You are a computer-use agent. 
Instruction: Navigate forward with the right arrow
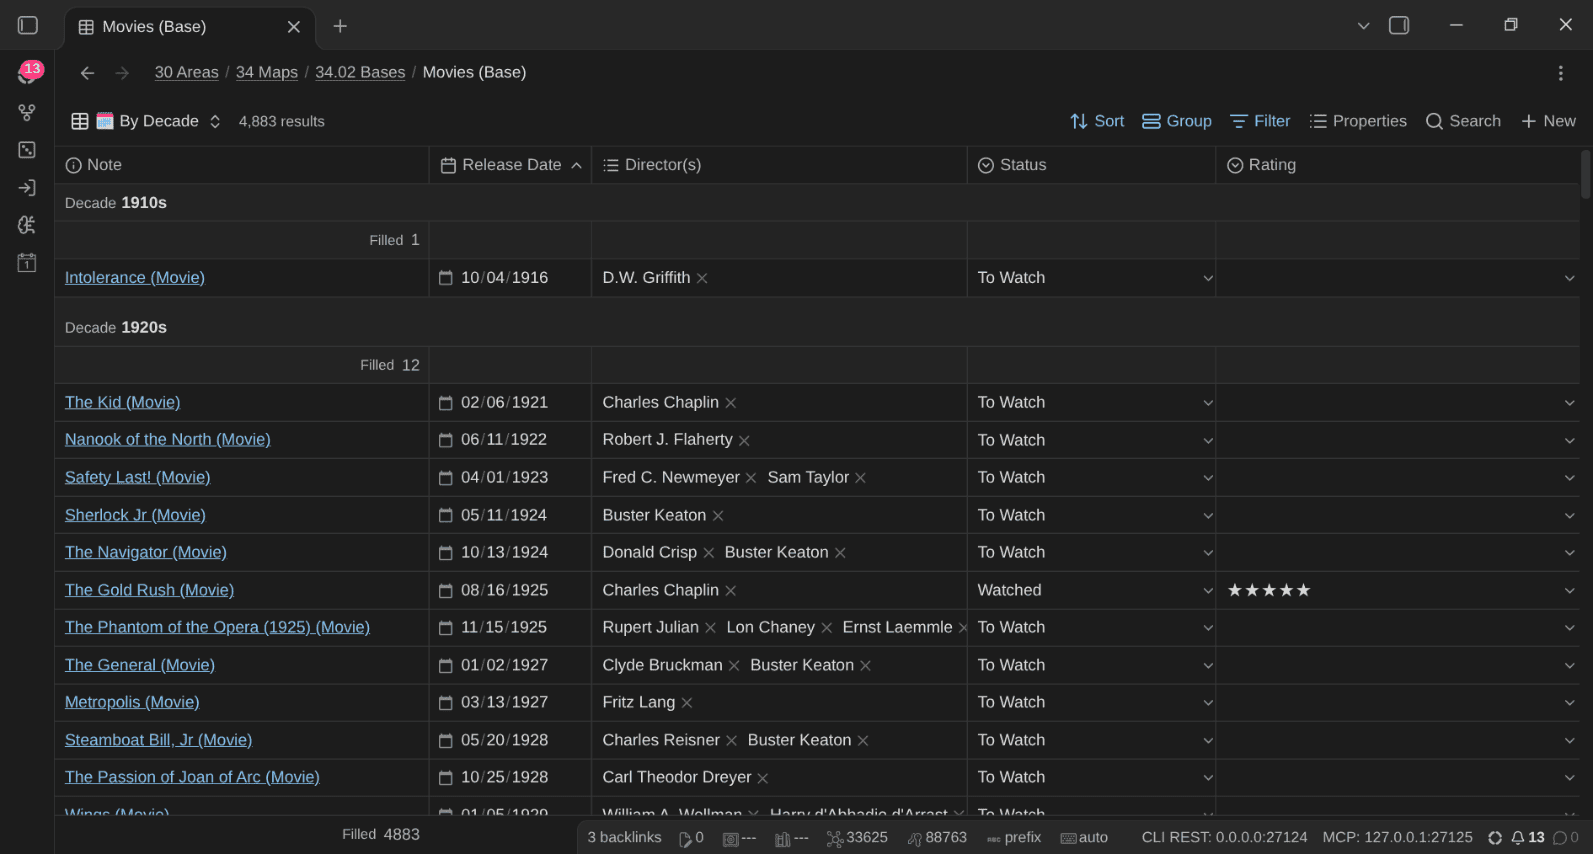[x=122, y=73]
